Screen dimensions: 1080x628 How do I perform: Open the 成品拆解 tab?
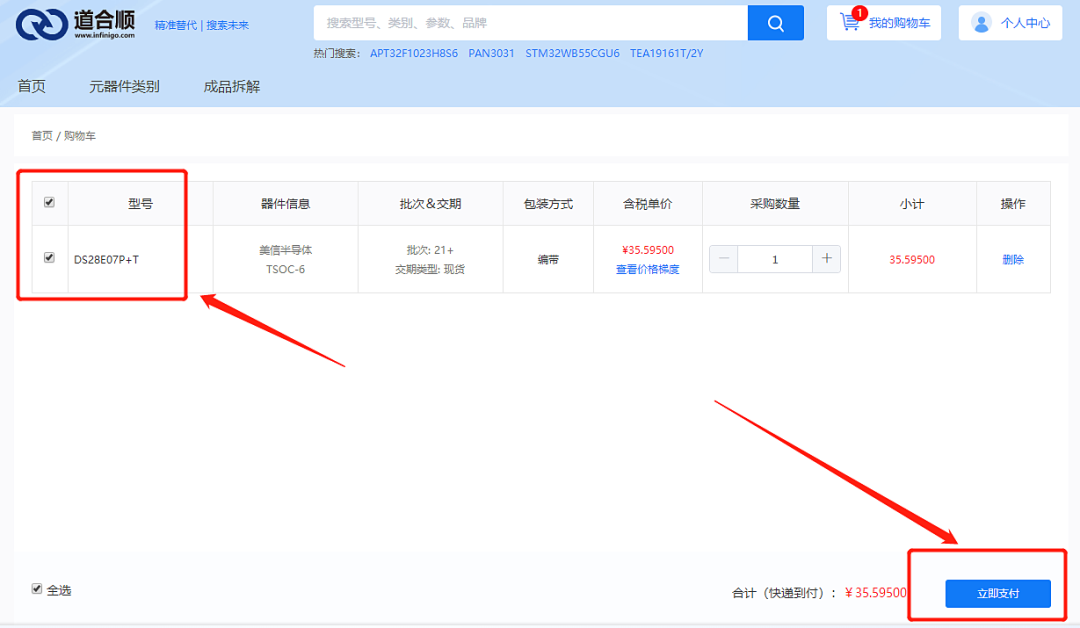[231, 86]
